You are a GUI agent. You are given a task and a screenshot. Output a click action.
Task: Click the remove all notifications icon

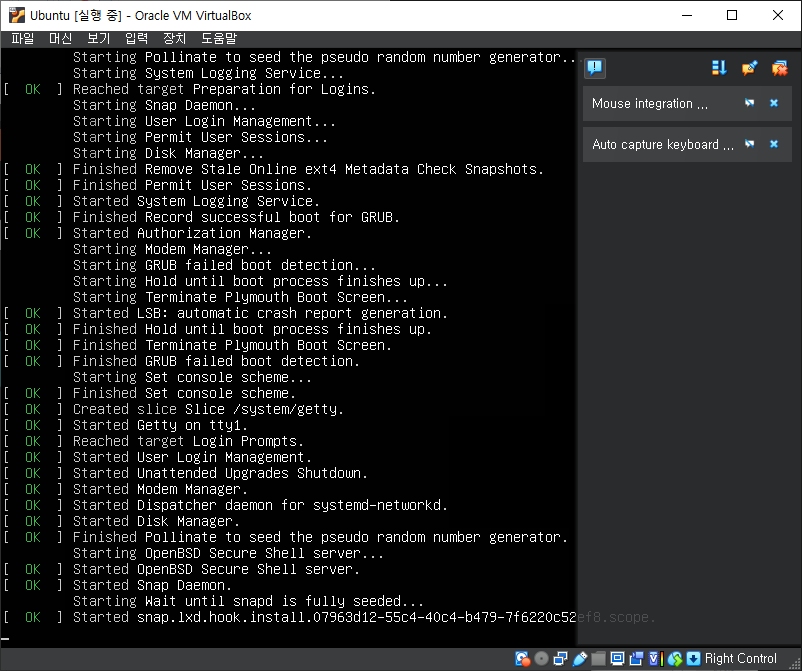779,68
